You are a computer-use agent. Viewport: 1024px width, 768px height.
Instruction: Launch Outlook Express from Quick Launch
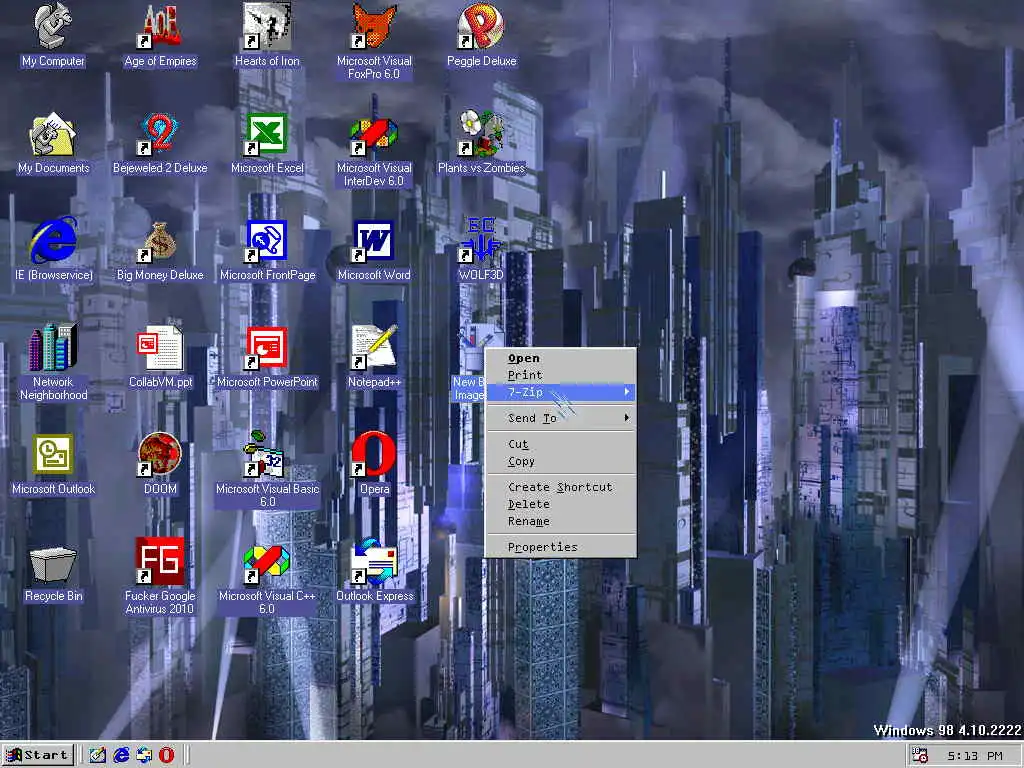pyautogui.click(x=144, y=756)
